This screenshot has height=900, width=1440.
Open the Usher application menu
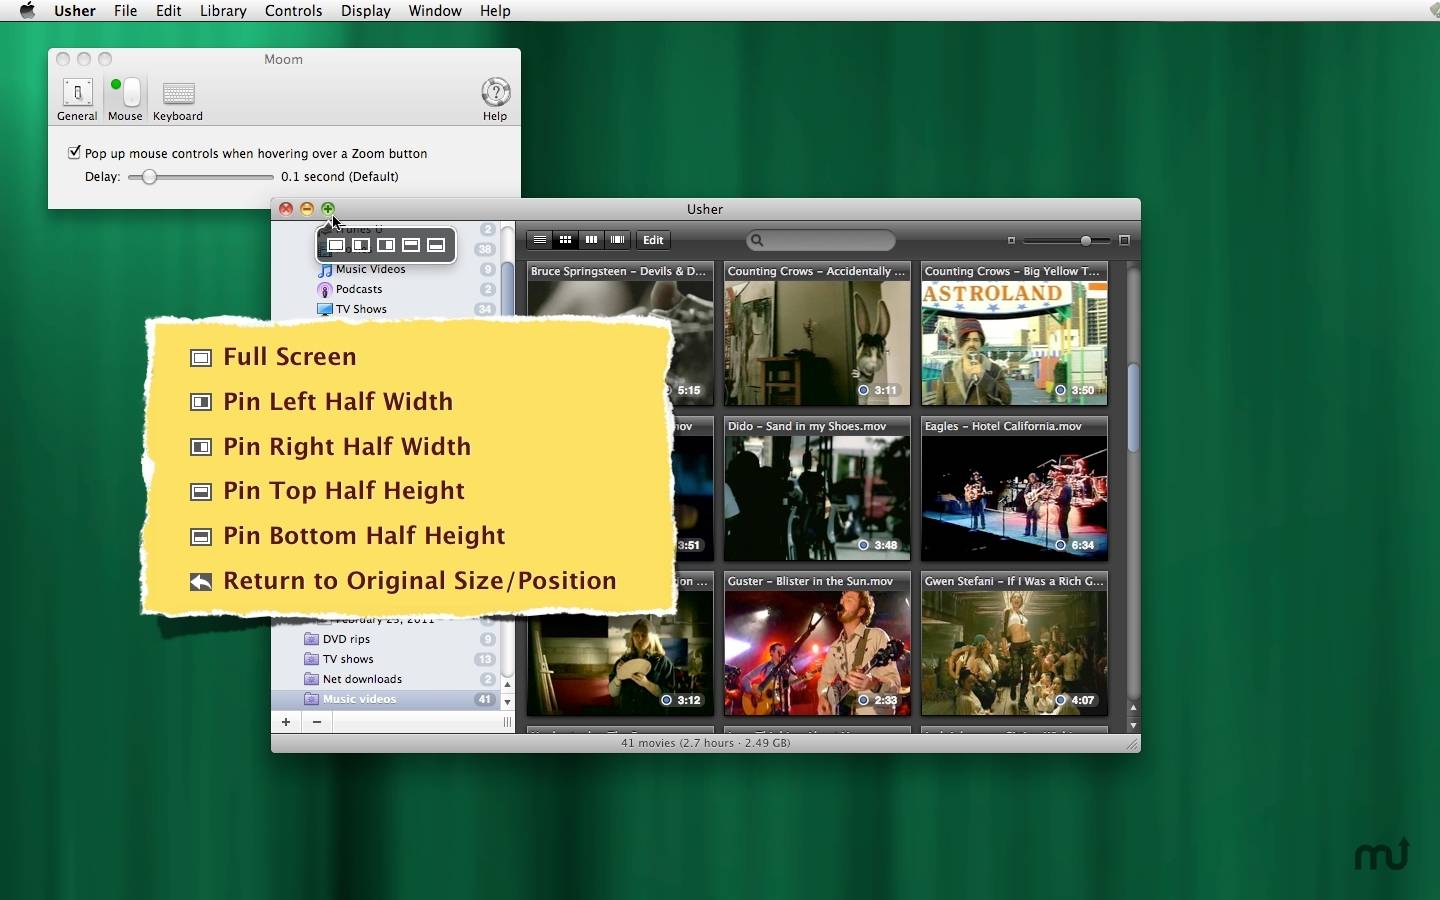(x=75, y=11)
